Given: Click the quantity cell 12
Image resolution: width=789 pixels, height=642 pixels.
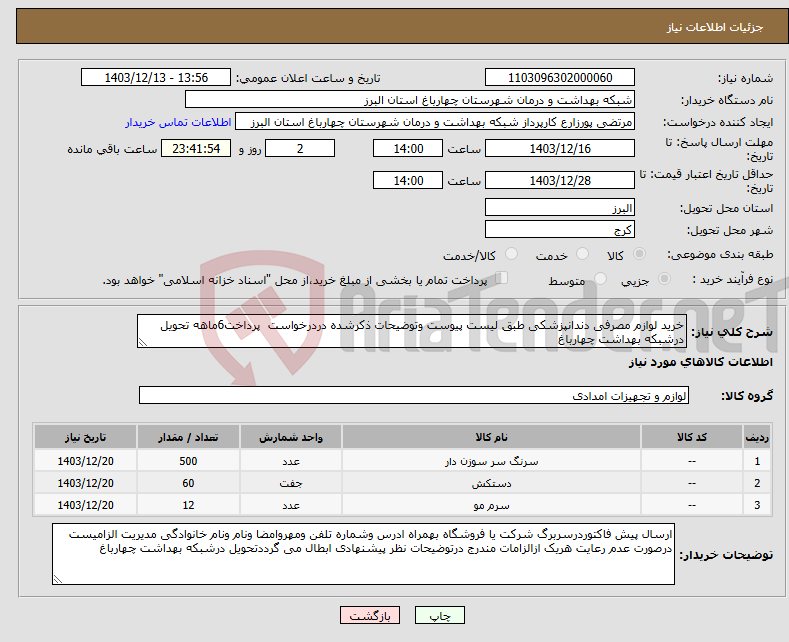Looking at the screenshot, I should [188, 505].
